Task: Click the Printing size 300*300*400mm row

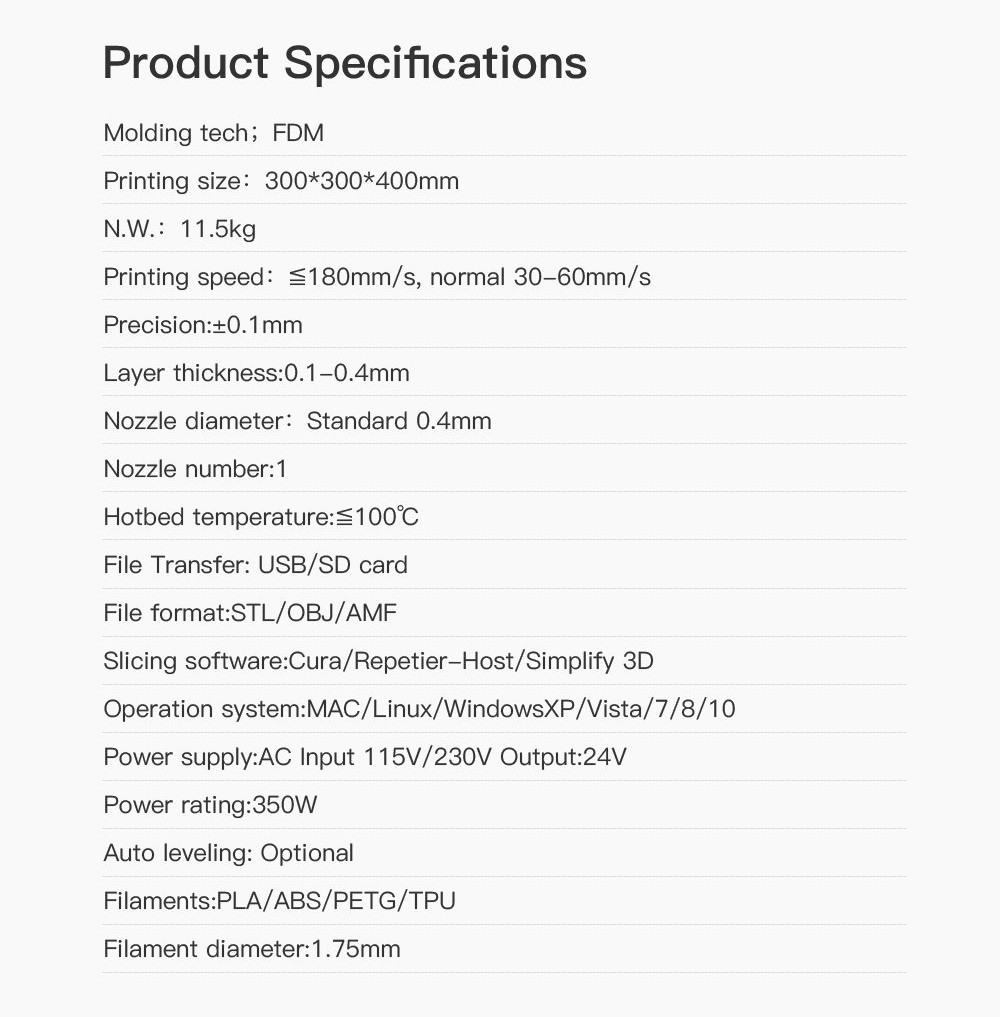Action: (281, 181)
